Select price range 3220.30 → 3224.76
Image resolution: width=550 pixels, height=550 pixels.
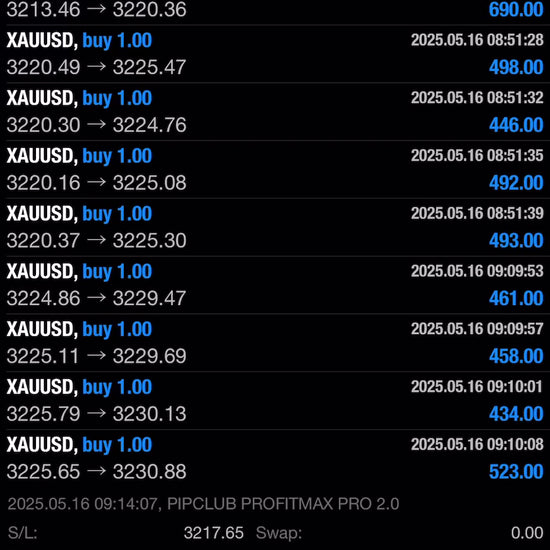click(96, 125)
